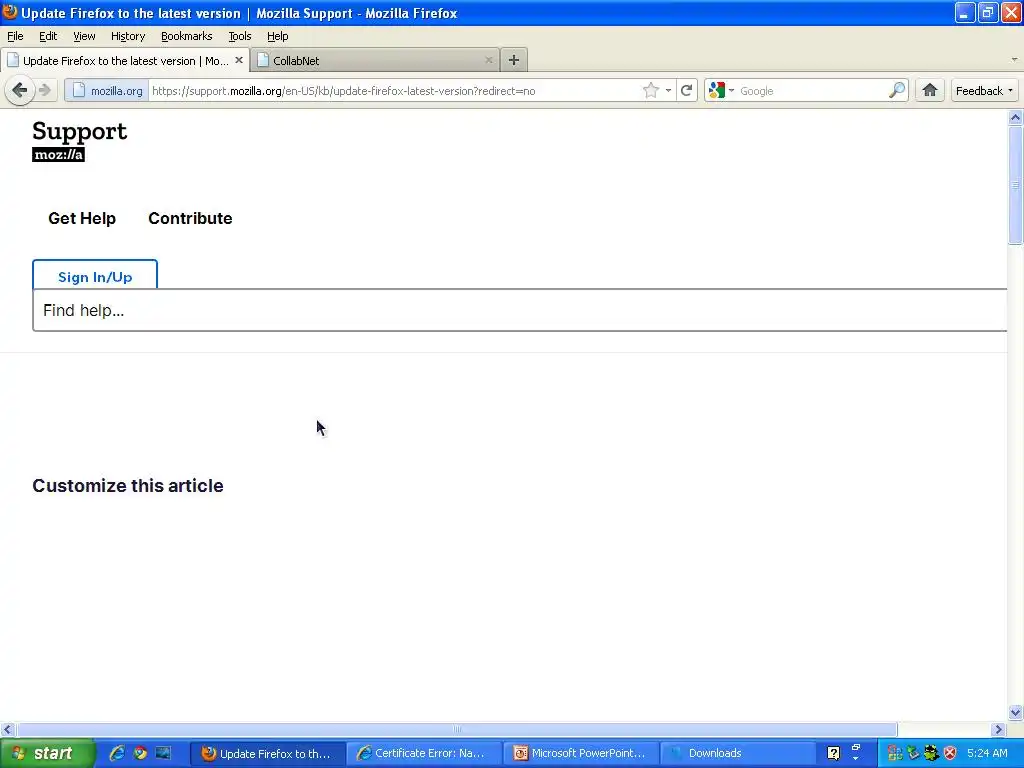Go back with the Back arrow button
The image size is (1024, 768).
pos(20,90)
